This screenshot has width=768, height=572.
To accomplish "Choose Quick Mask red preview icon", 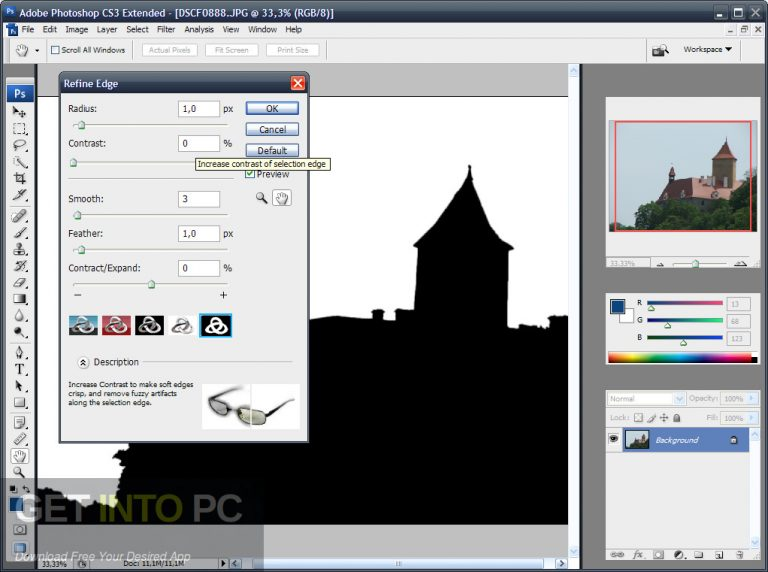I will pos(117,325).
